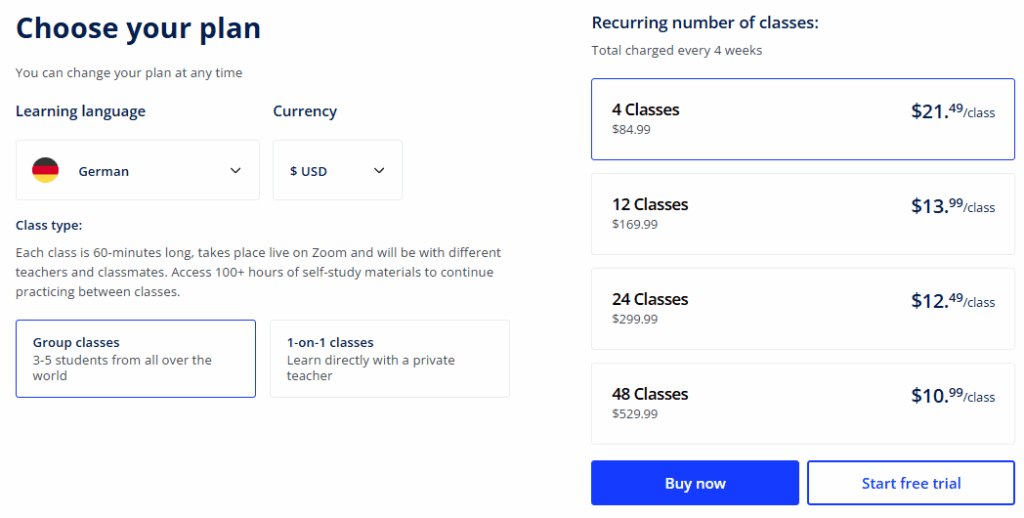Image resolution: width=1024 pixels, height=518 pixels.
Task: Select the 4 Classes plan
Action: (802, 119)
